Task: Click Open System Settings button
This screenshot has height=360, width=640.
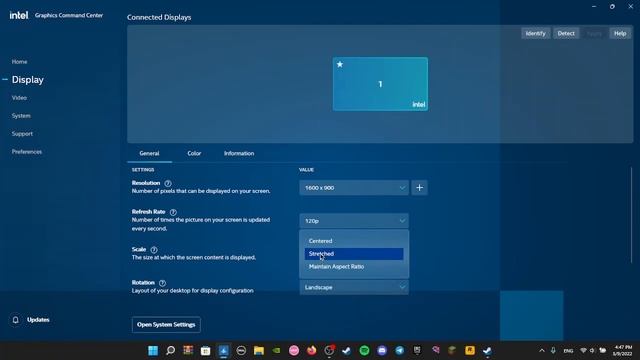Action: click(166, 325)
